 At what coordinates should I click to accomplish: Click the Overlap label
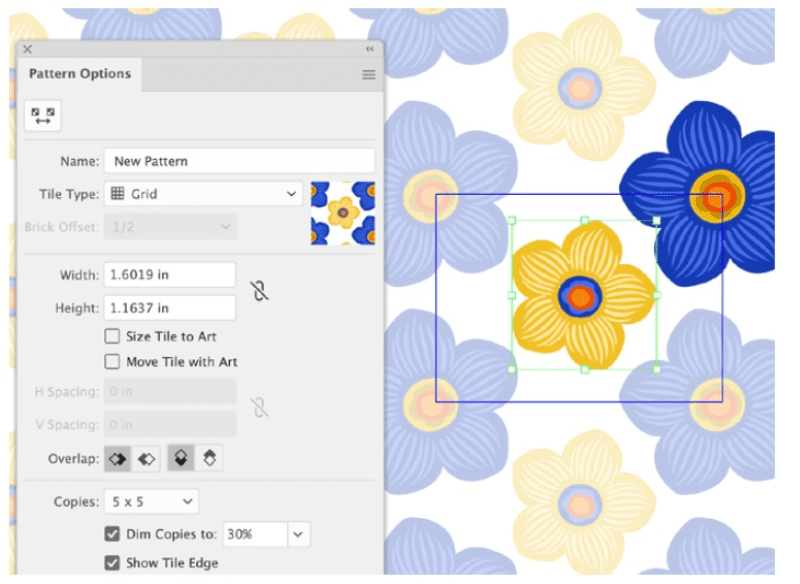coord(73,459)
